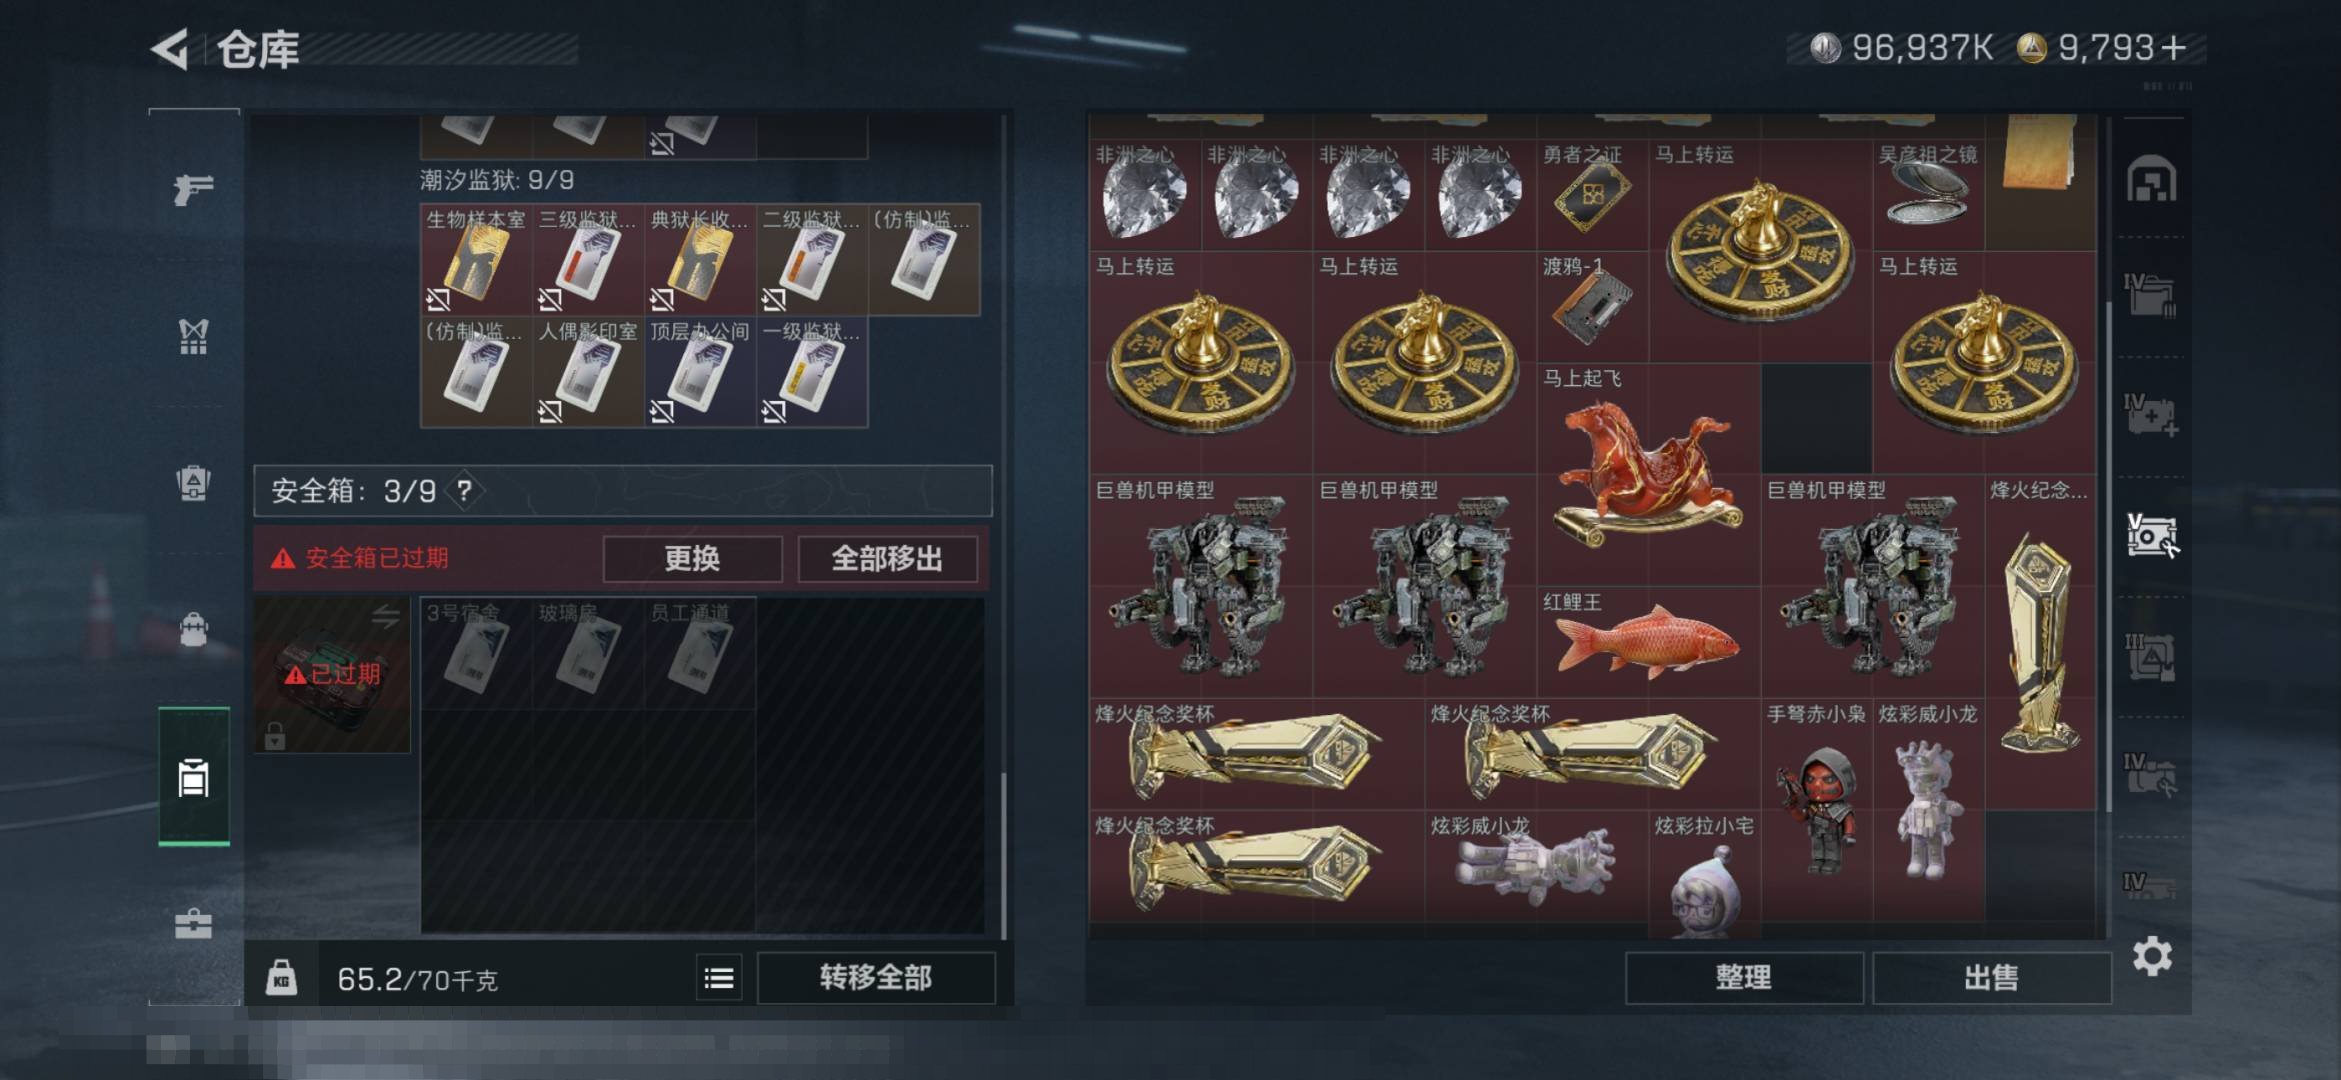Select the body armor category icon
The height and width of the screenshot is (1080, 2341).
(193, 336)
